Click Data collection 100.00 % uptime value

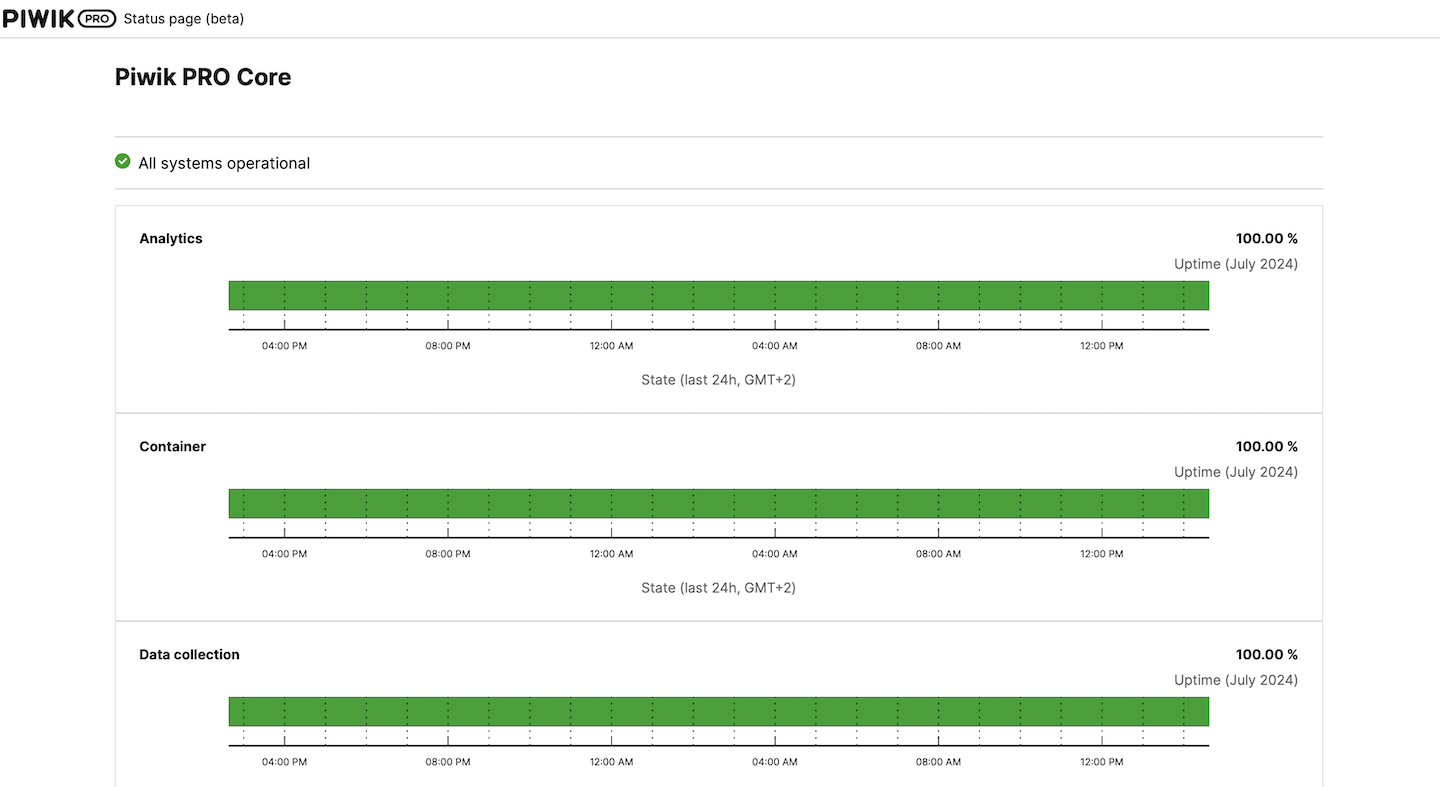point(1267,654)
